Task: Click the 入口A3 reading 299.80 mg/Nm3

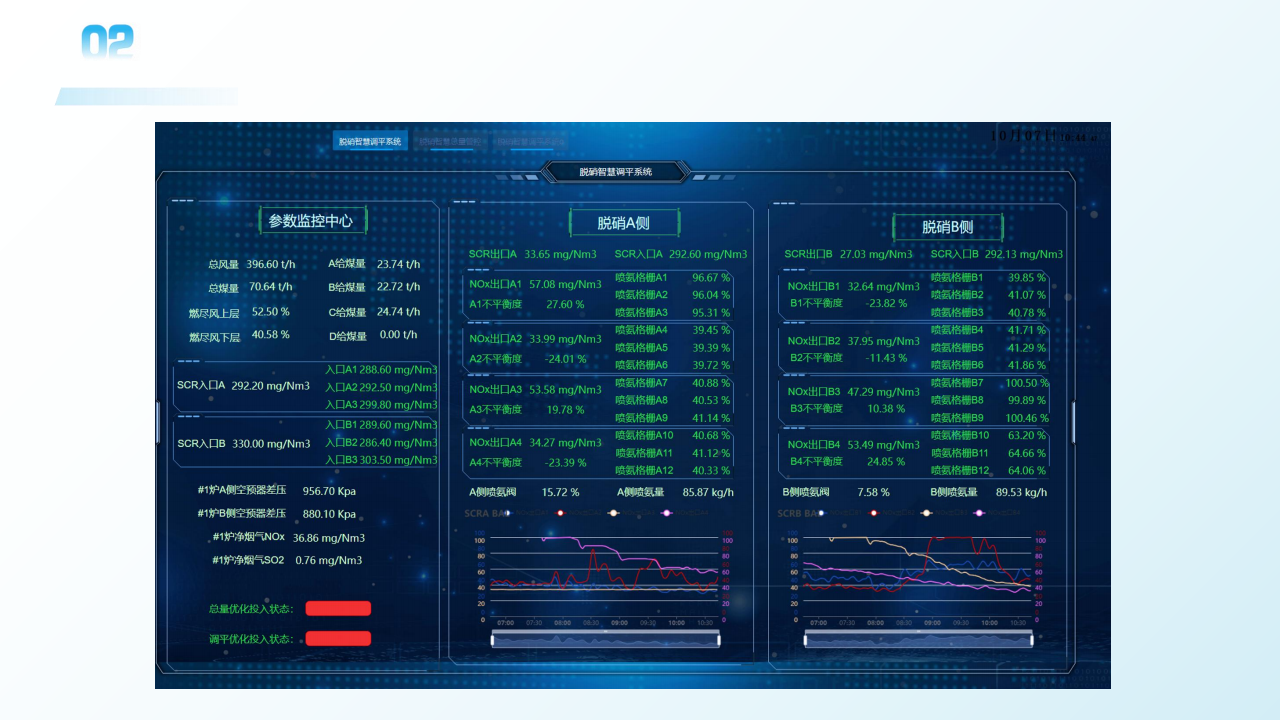Action: (399, 405)
